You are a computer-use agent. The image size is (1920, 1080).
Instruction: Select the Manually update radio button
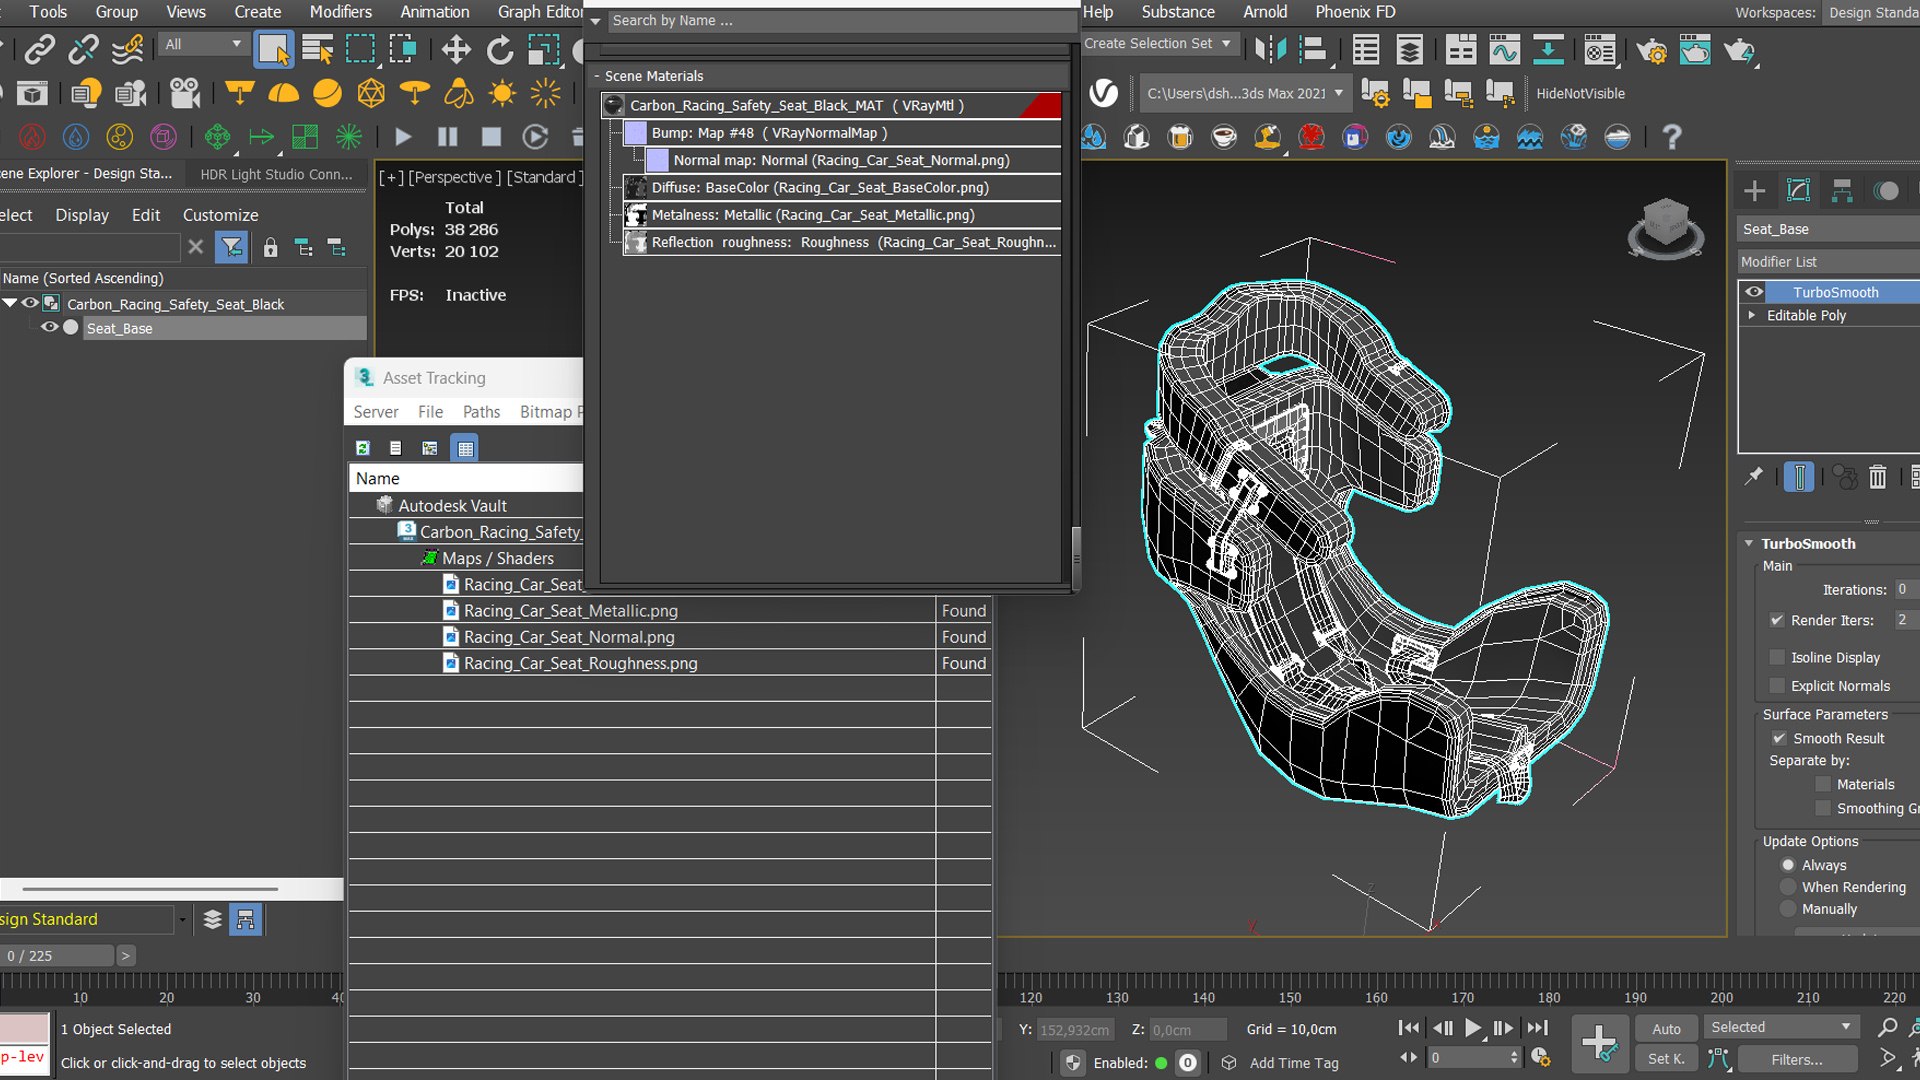[x=1788, y=909]
